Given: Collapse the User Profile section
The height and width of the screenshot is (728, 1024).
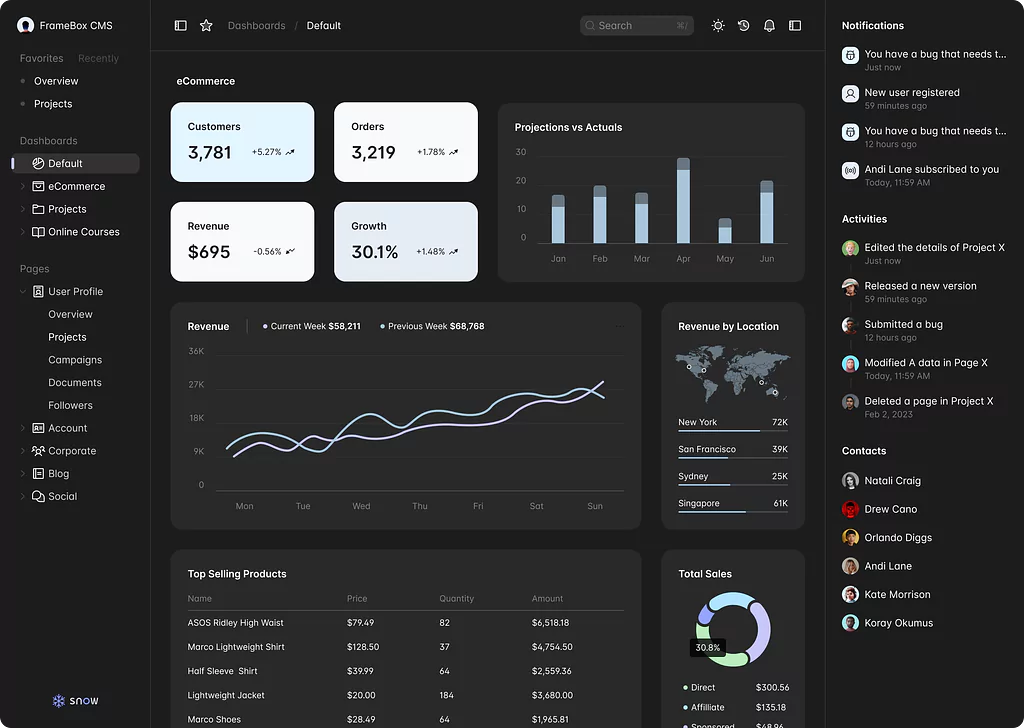Looking at the screenshot, I should coord(22,291).
